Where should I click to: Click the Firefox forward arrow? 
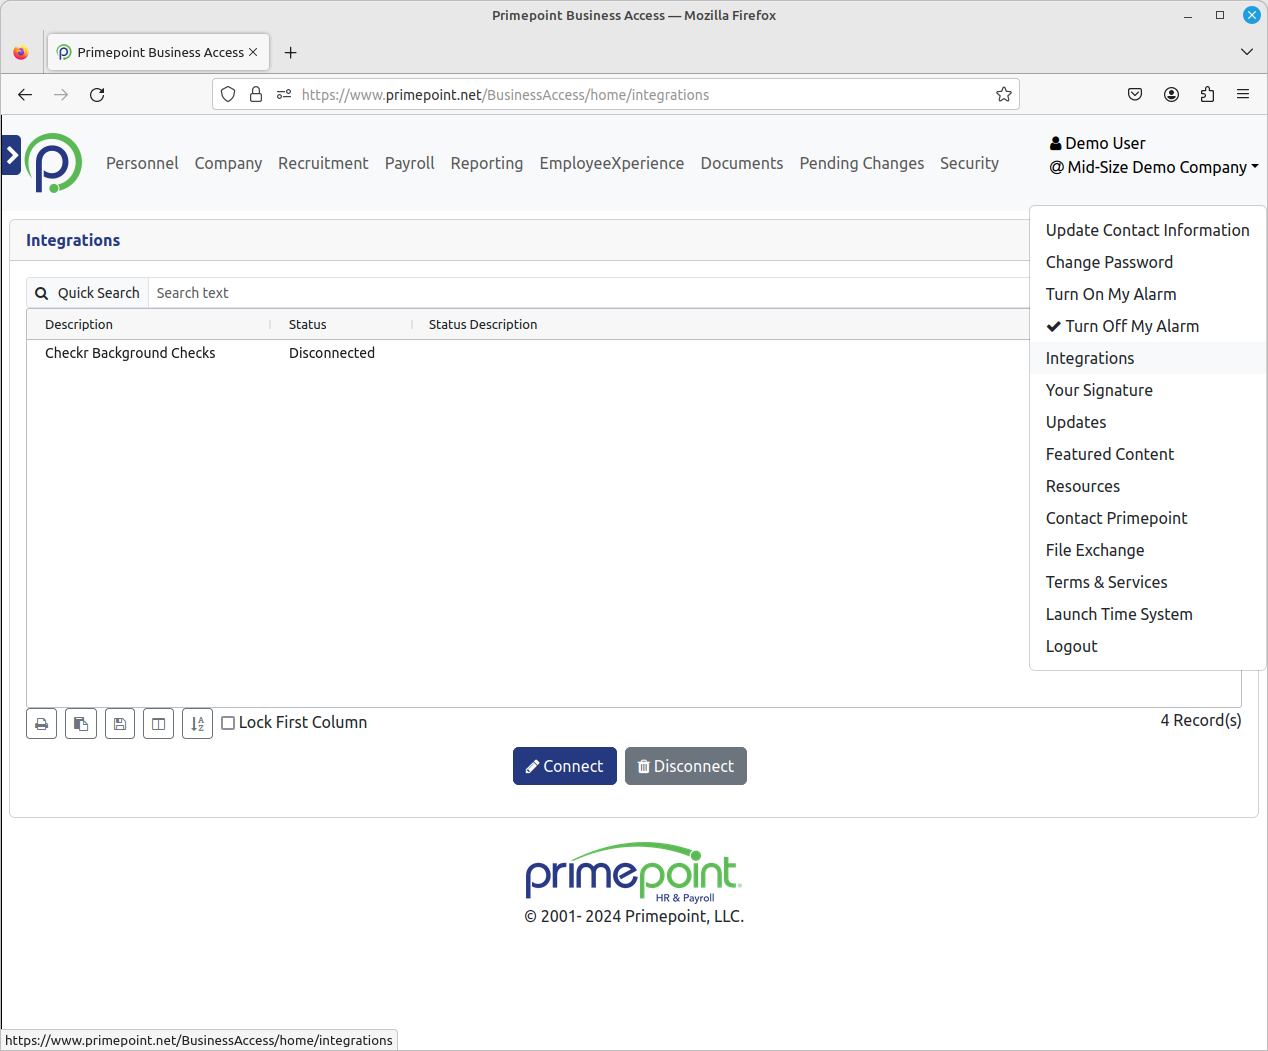coord(61,94)
